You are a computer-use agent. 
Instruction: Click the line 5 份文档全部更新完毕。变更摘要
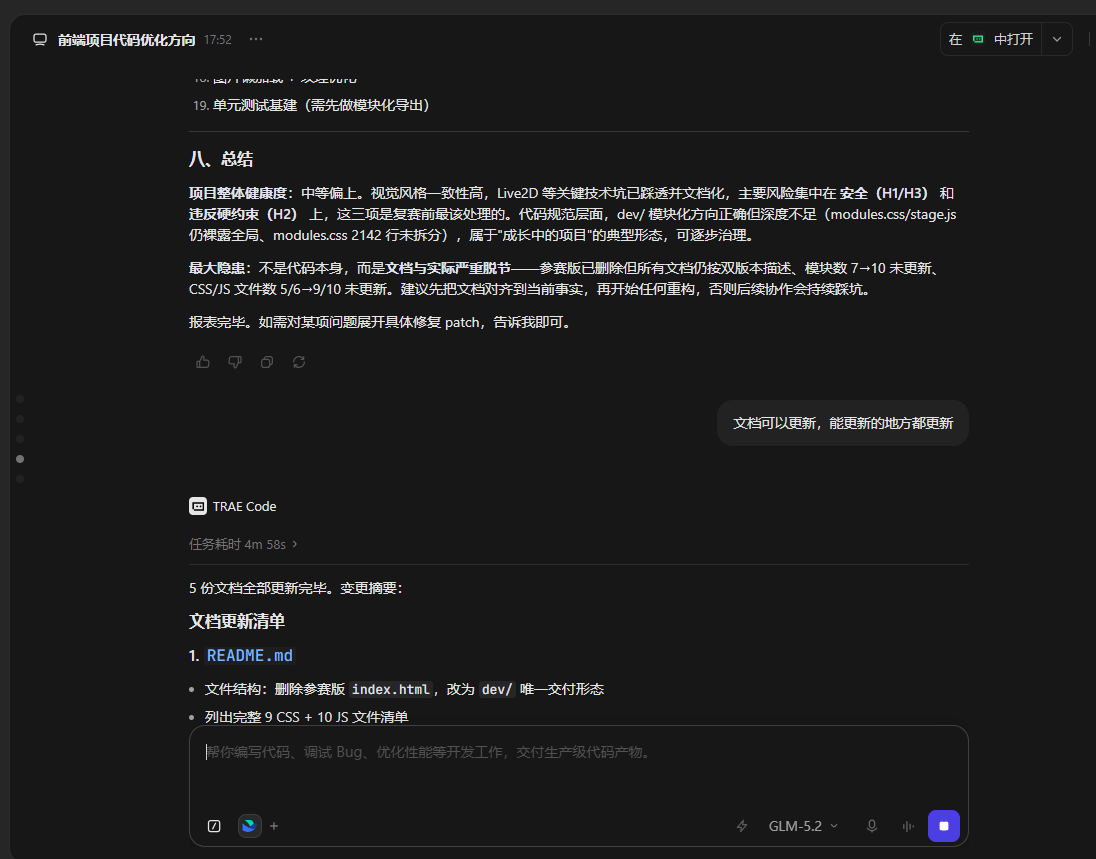(x=296, y=588)
